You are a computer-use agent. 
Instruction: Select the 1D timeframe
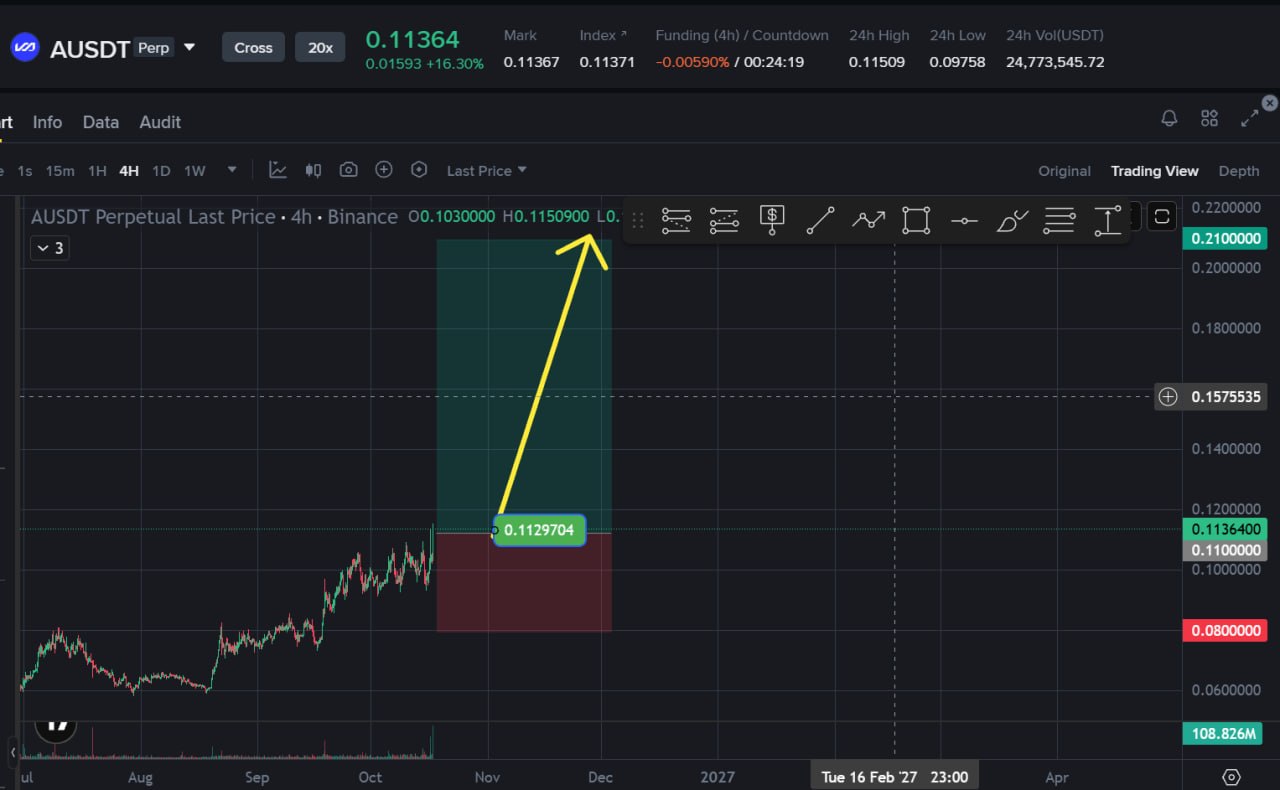[161, 171]
